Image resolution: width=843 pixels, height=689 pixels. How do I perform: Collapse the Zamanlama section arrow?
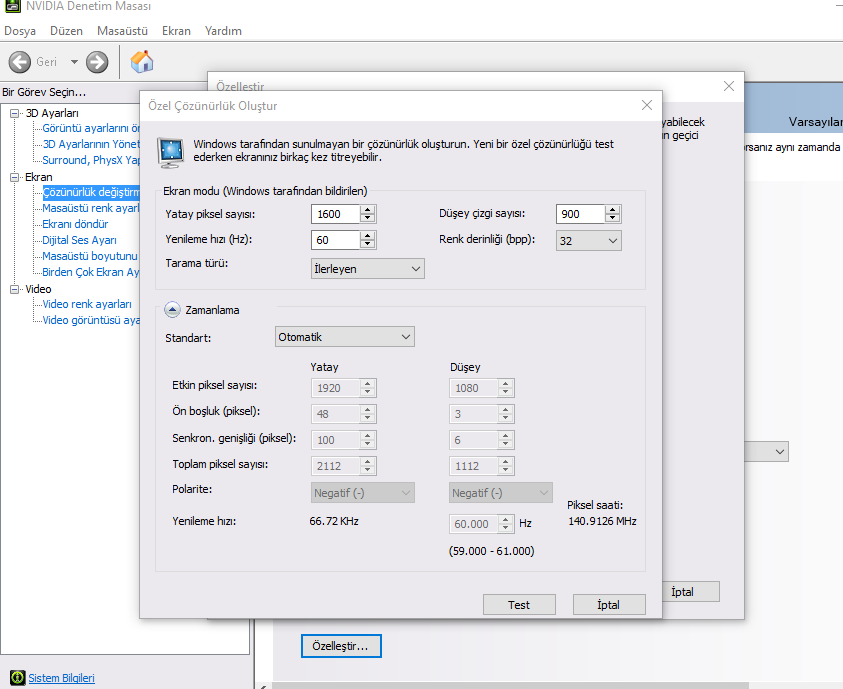[x=172, y=310]
